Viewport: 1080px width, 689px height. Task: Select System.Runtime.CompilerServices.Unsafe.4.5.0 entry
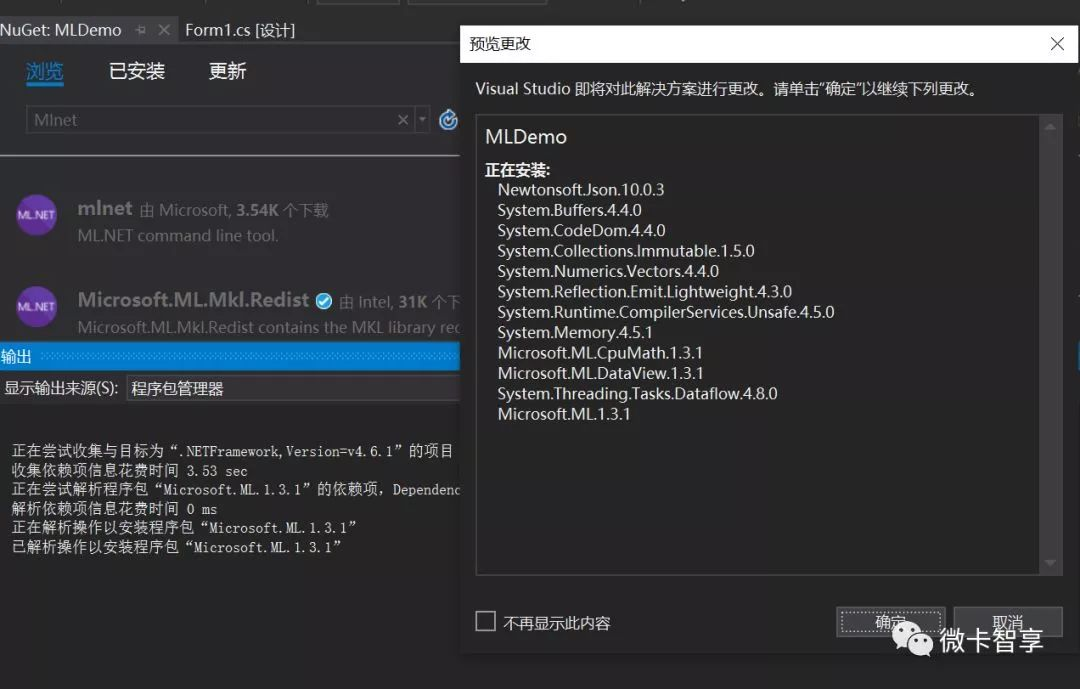tap(666, 312)
